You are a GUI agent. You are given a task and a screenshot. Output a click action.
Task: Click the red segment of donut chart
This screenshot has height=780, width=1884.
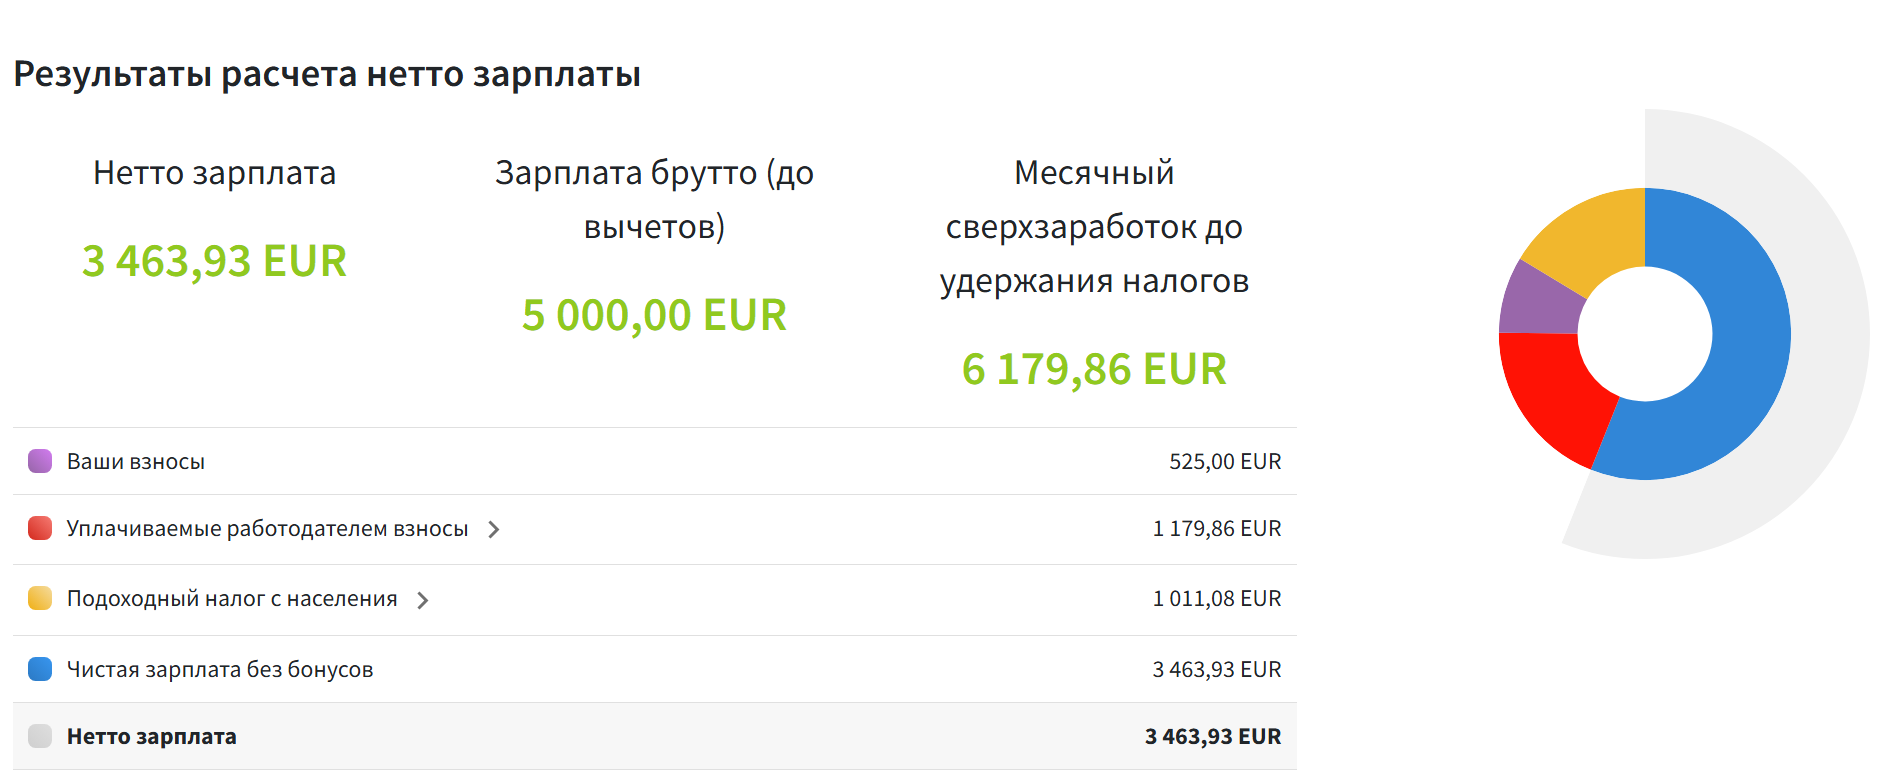point(1552,390)
